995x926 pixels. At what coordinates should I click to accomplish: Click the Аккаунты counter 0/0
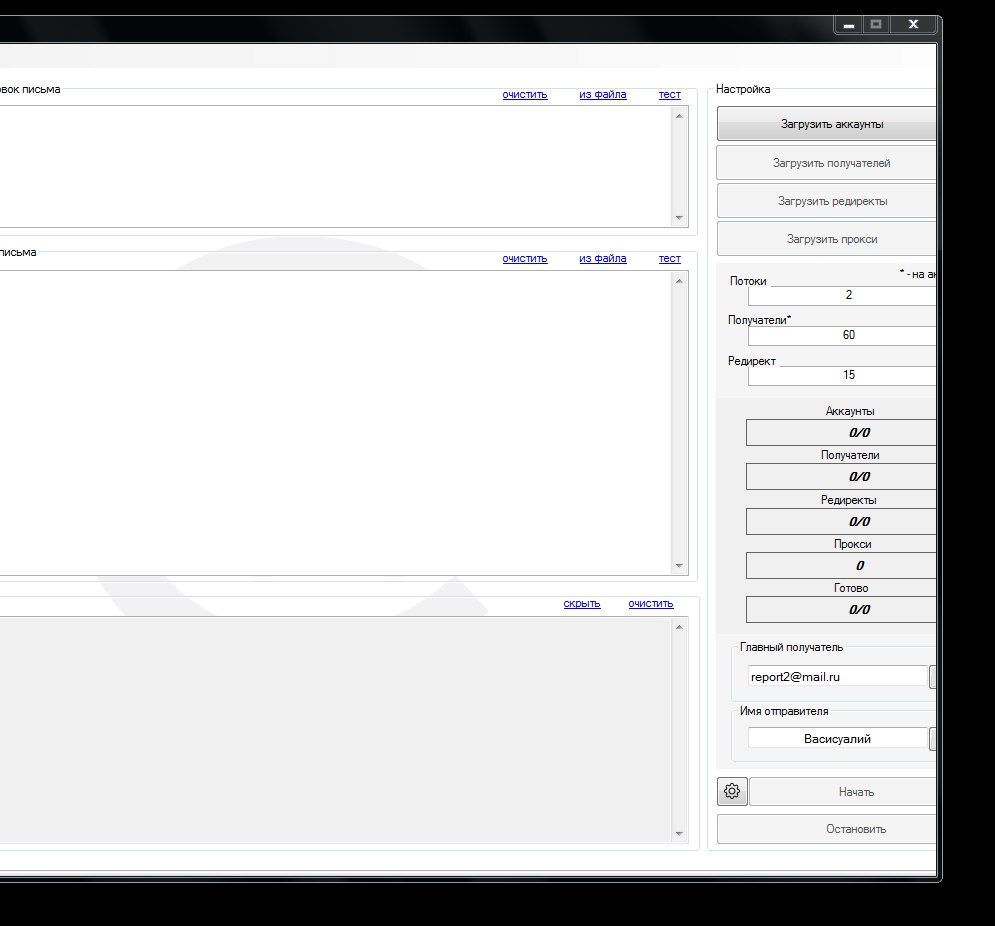(841, 432)
